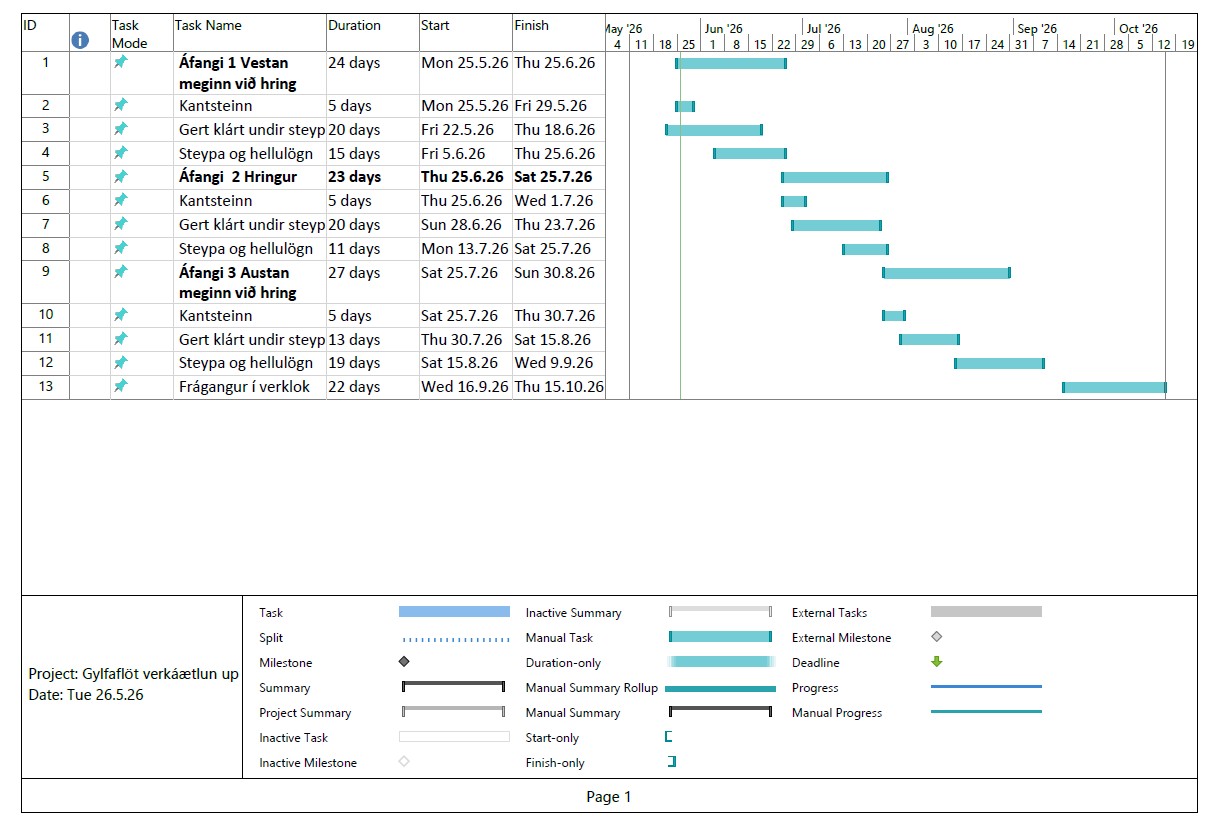This screenshot has width=1207, height=821.
Task: Click the Finish-only bracket symbol in the legend
Action: (x=672, y=762)
